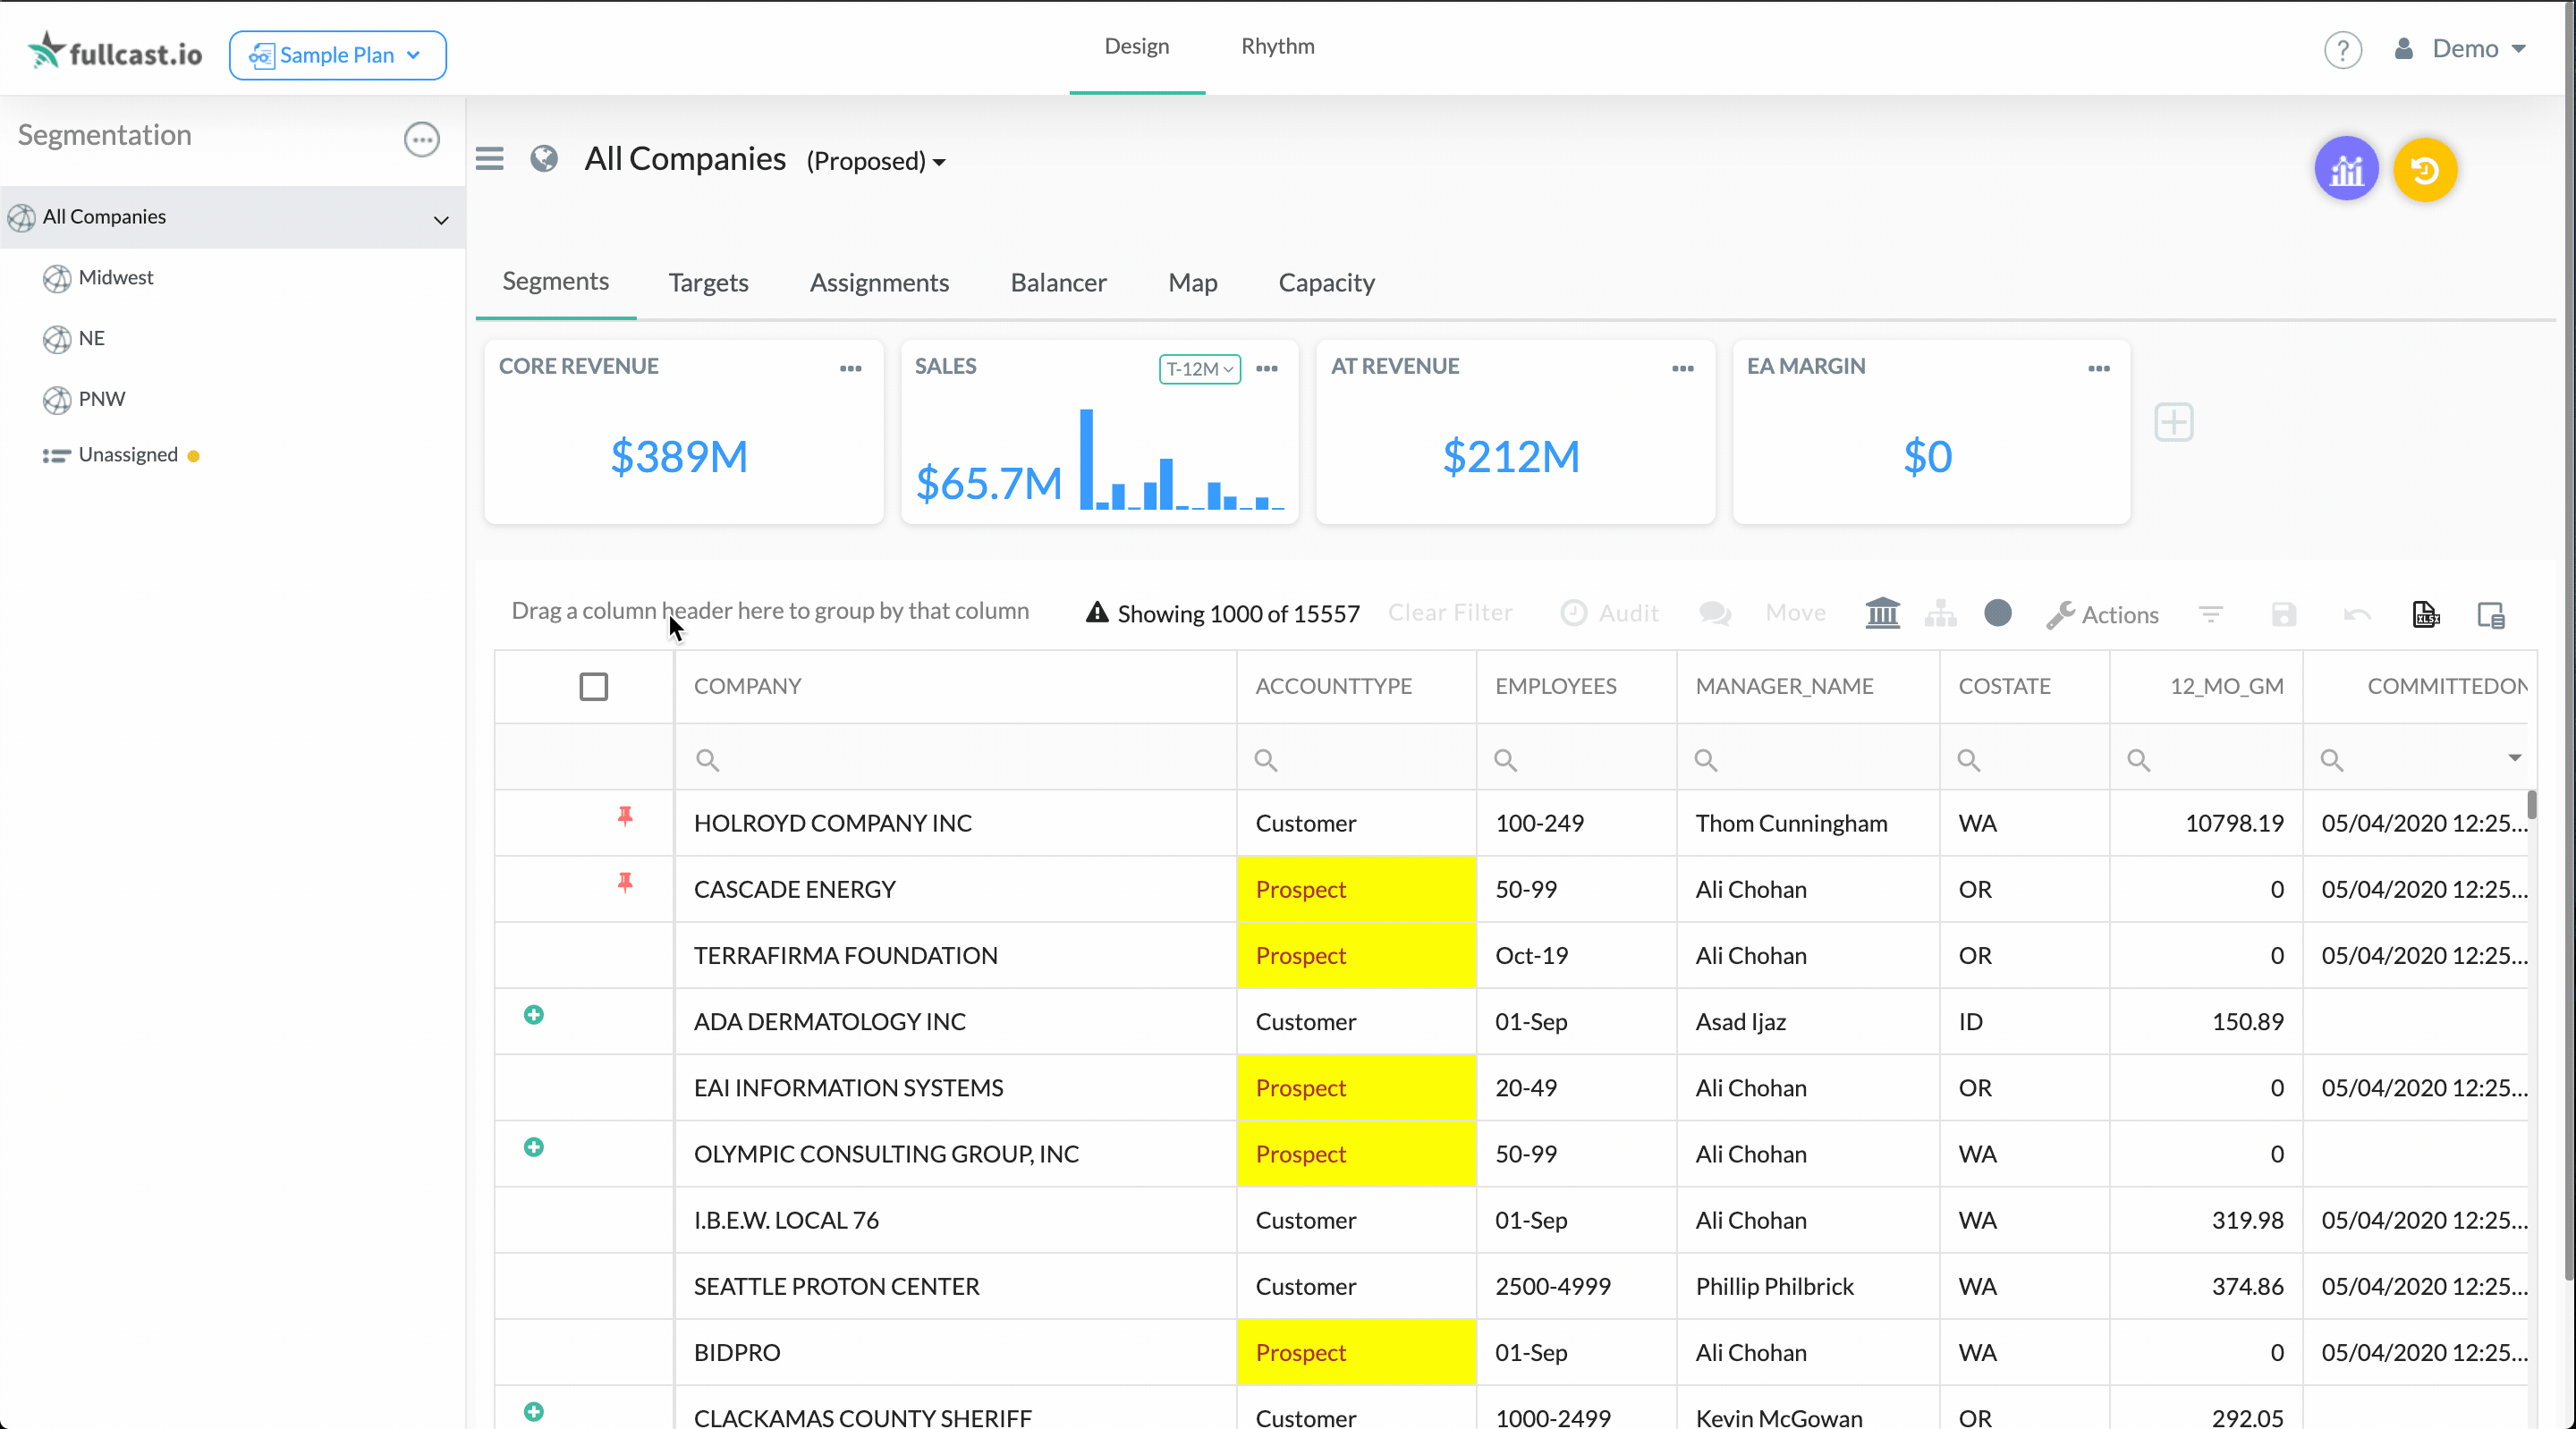Select the Balancer tab
Viewport: 2576px width, 1429px height.
coord(1058,283)
